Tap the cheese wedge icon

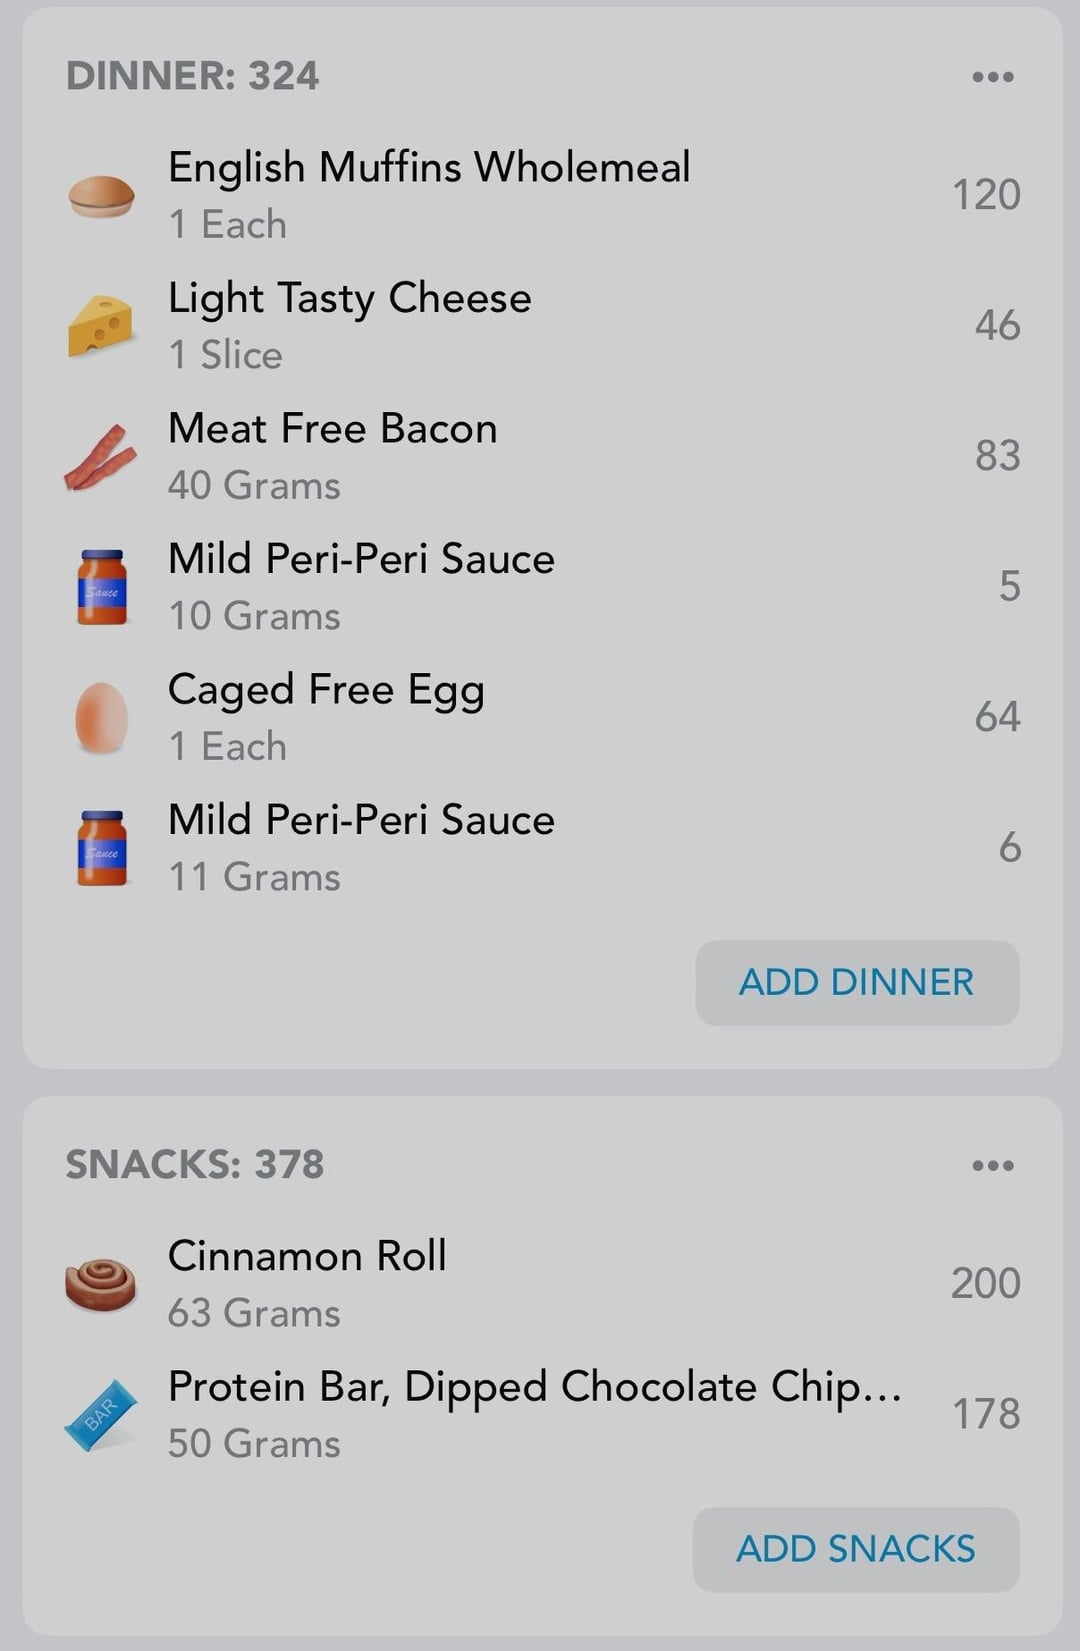click(101, 326)
